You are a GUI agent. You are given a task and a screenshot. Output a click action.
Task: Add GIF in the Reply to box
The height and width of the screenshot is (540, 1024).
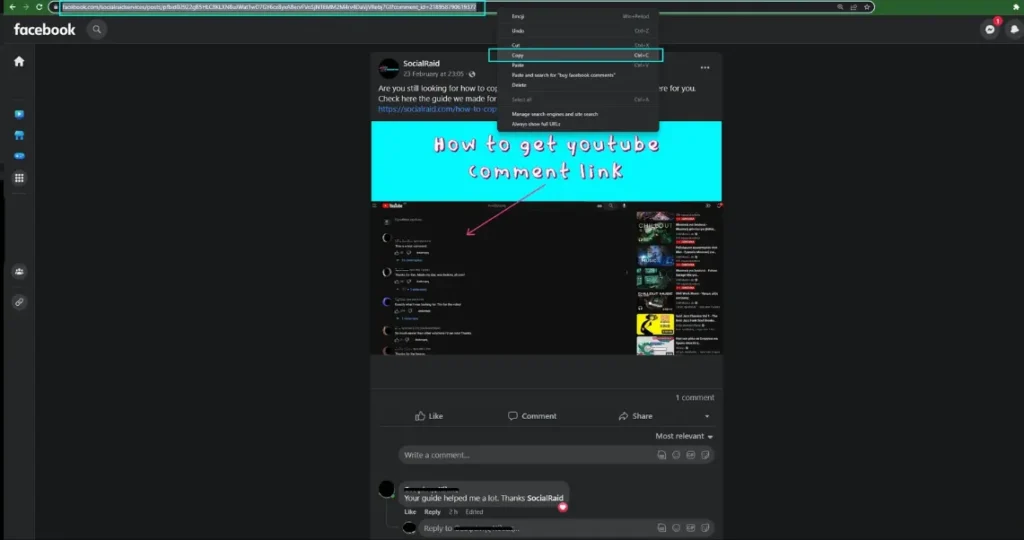(x=690, y=528)
